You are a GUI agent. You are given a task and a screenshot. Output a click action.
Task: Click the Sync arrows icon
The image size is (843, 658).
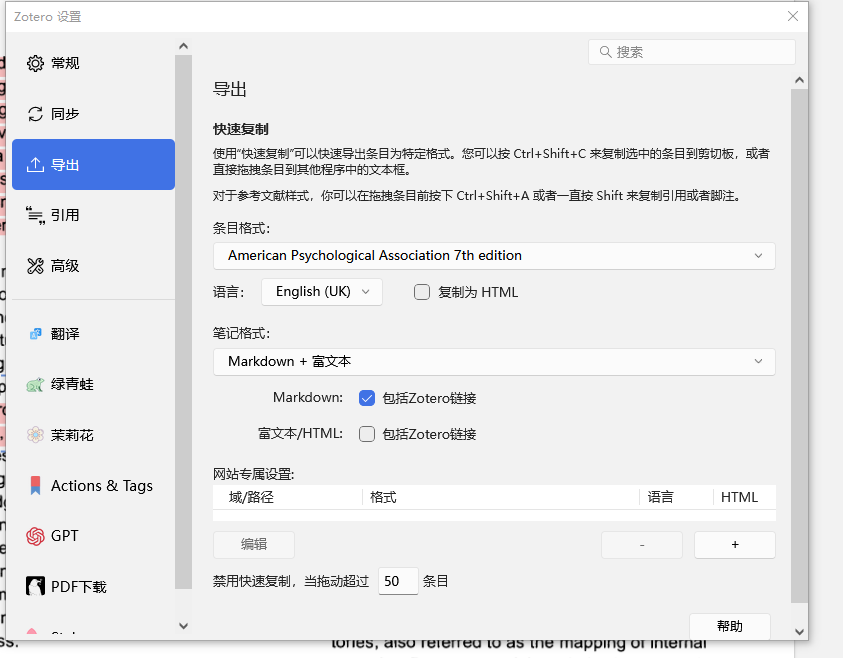(x=35, y=114)
